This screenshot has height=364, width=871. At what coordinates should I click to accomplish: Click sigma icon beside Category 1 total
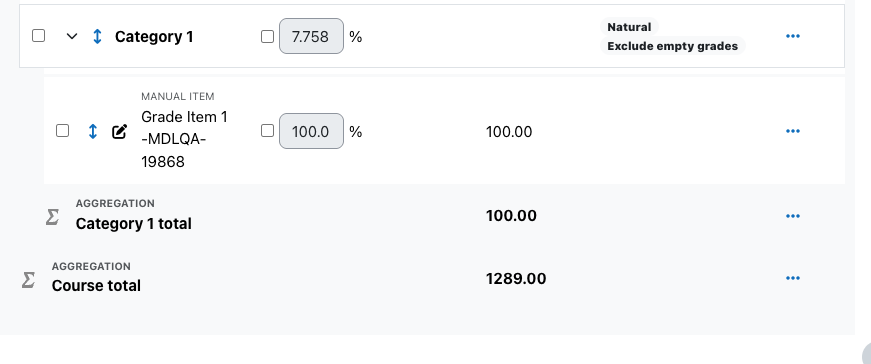point(52,217)
